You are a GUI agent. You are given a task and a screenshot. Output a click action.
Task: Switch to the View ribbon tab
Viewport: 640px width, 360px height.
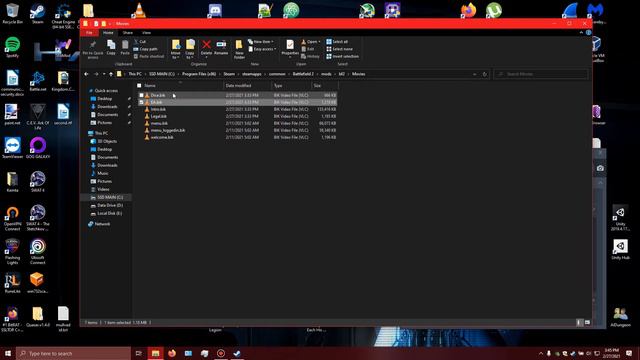click(146, 32)
